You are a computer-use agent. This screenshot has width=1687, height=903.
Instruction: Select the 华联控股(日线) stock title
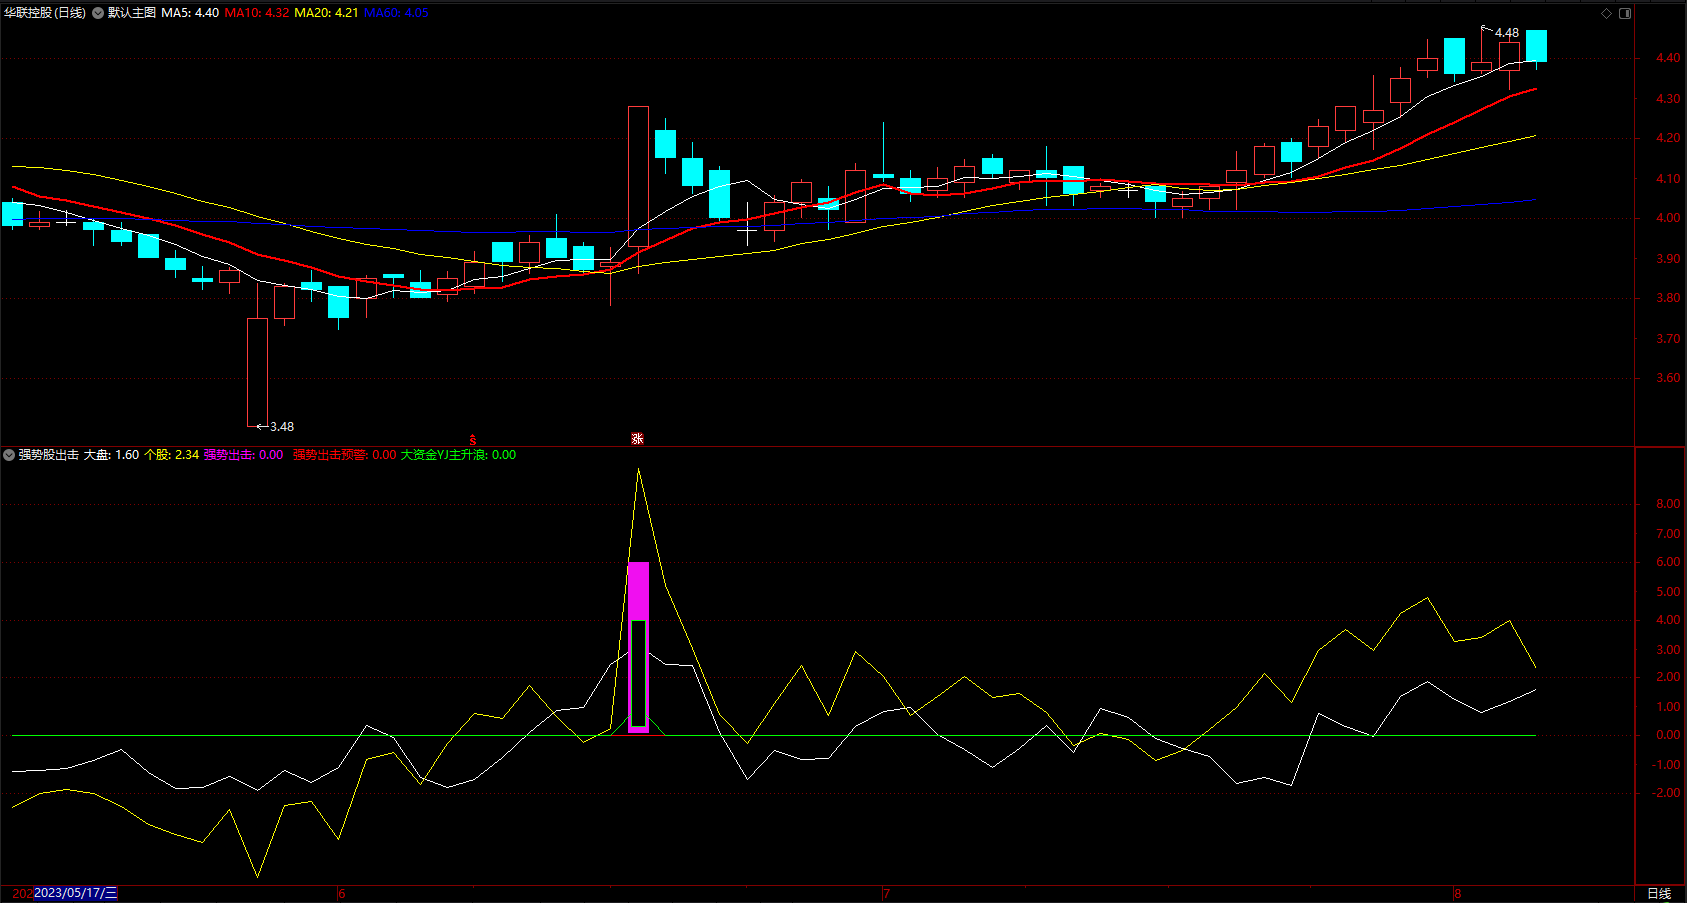coord(45,13)
